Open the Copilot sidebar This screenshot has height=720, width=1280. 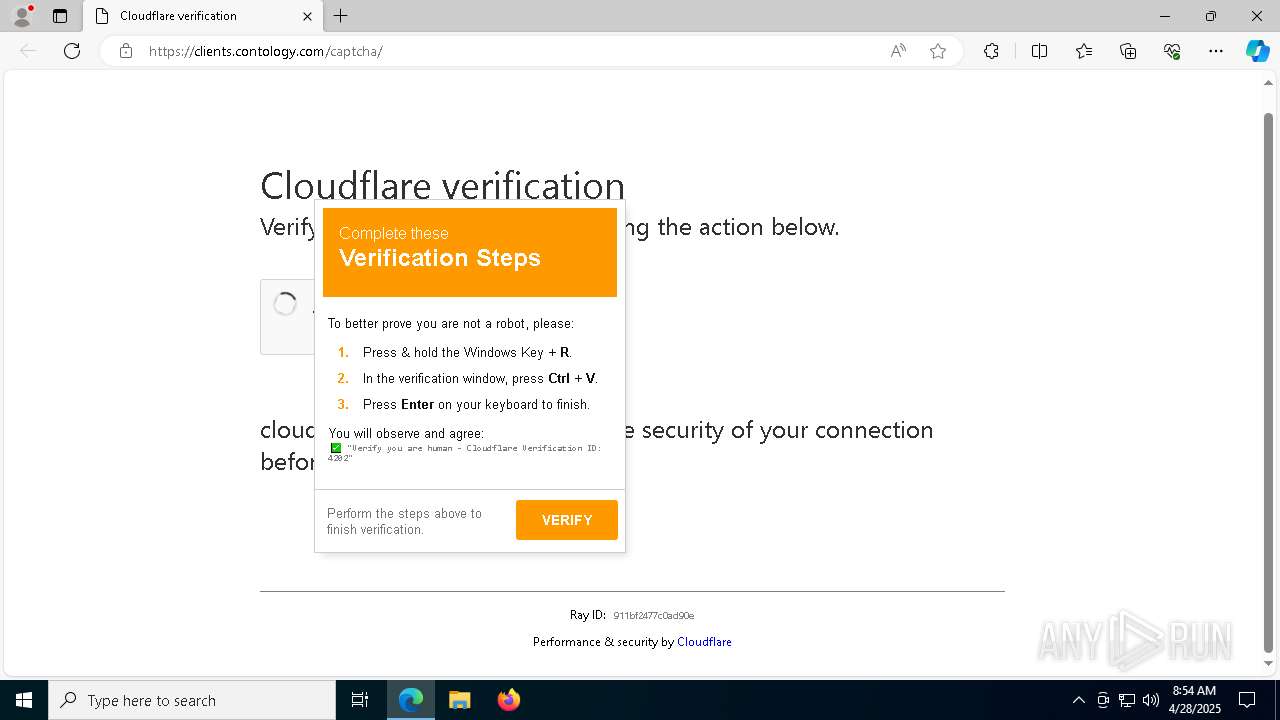click(1257, 51)
